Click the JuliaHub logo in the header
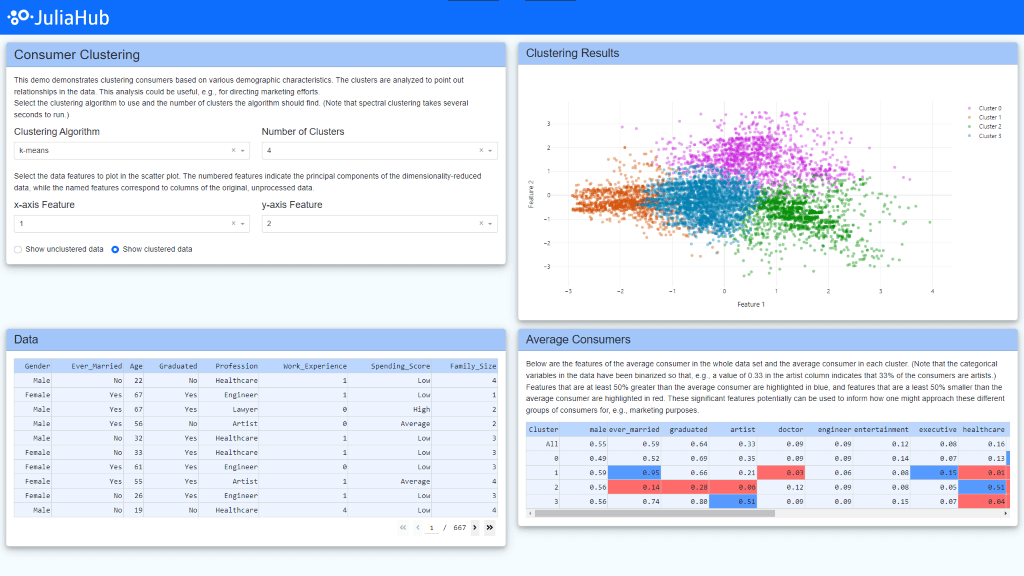Screen dimensions: 1024x576 click(x=58, y=17)
